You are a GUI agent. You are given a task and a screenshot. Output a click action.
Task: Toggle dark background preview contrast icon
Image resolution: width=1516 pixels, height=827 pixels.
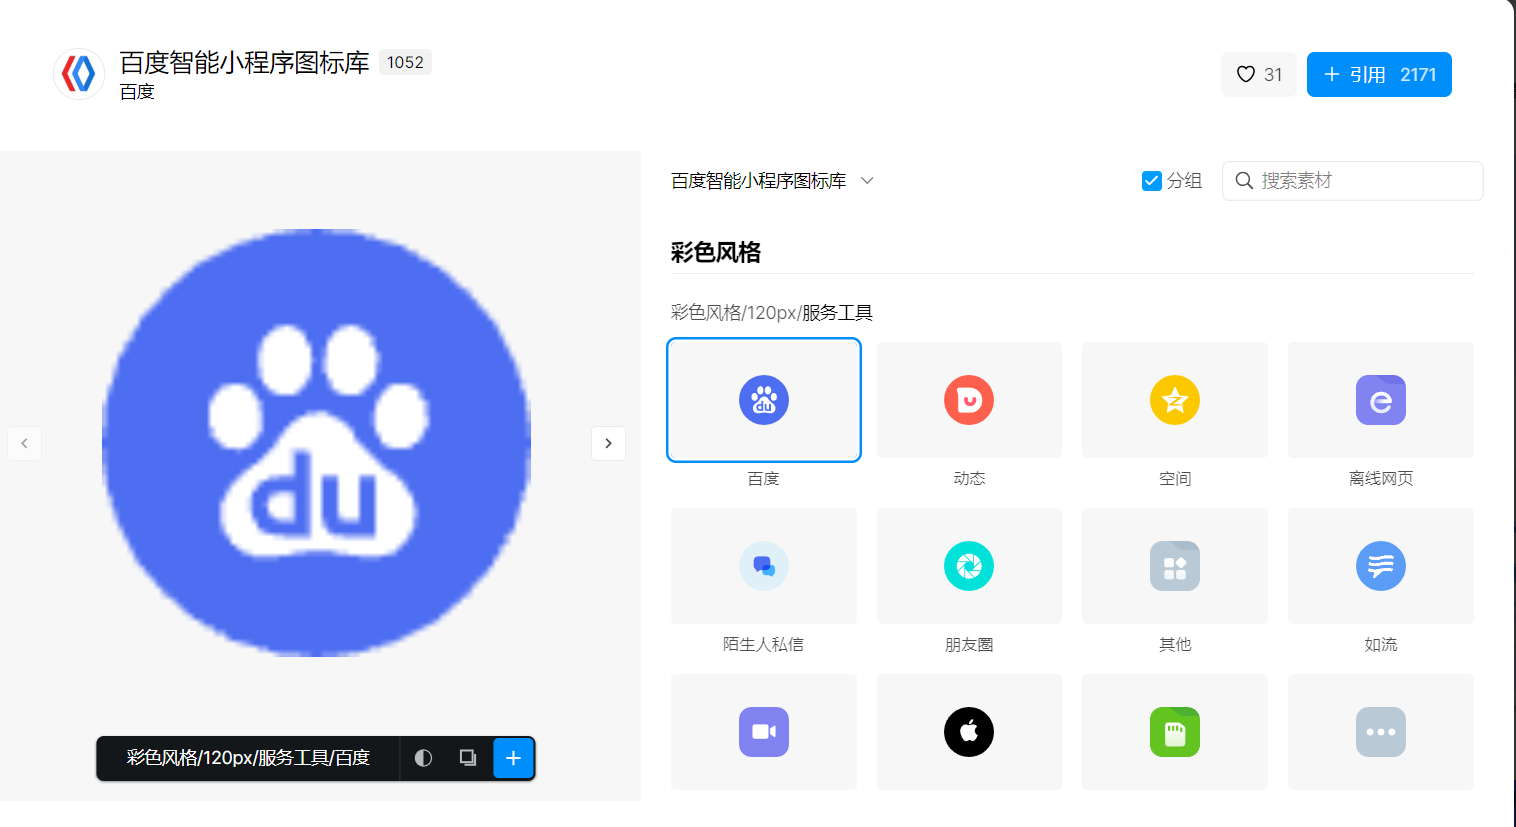point(423,758)
